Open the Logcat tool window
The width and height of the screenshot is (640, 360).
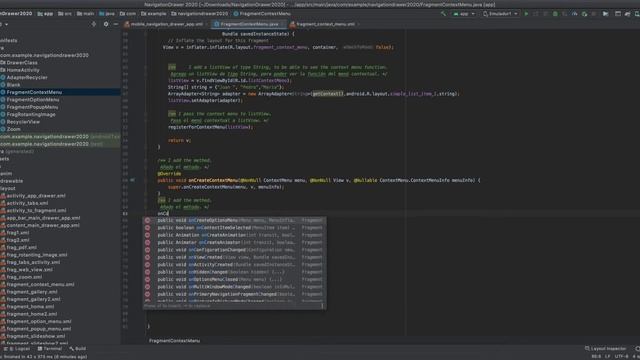pos(18,349)
